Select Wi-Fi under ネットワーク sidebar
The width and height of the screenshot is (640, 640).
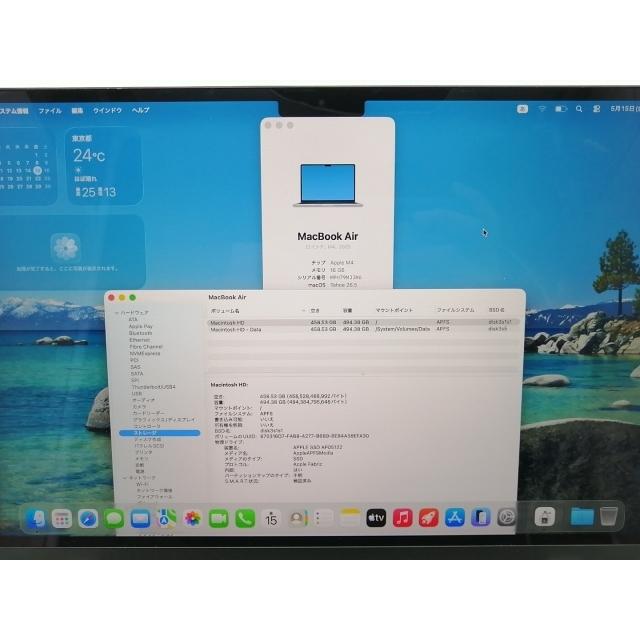pyautogui.click(x=142, y=484)
